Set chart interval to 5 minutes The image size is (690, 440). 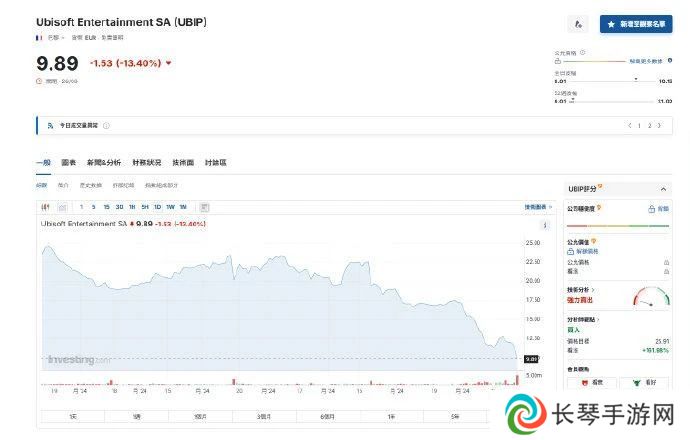pyautogui.click(x=93, y=207)
